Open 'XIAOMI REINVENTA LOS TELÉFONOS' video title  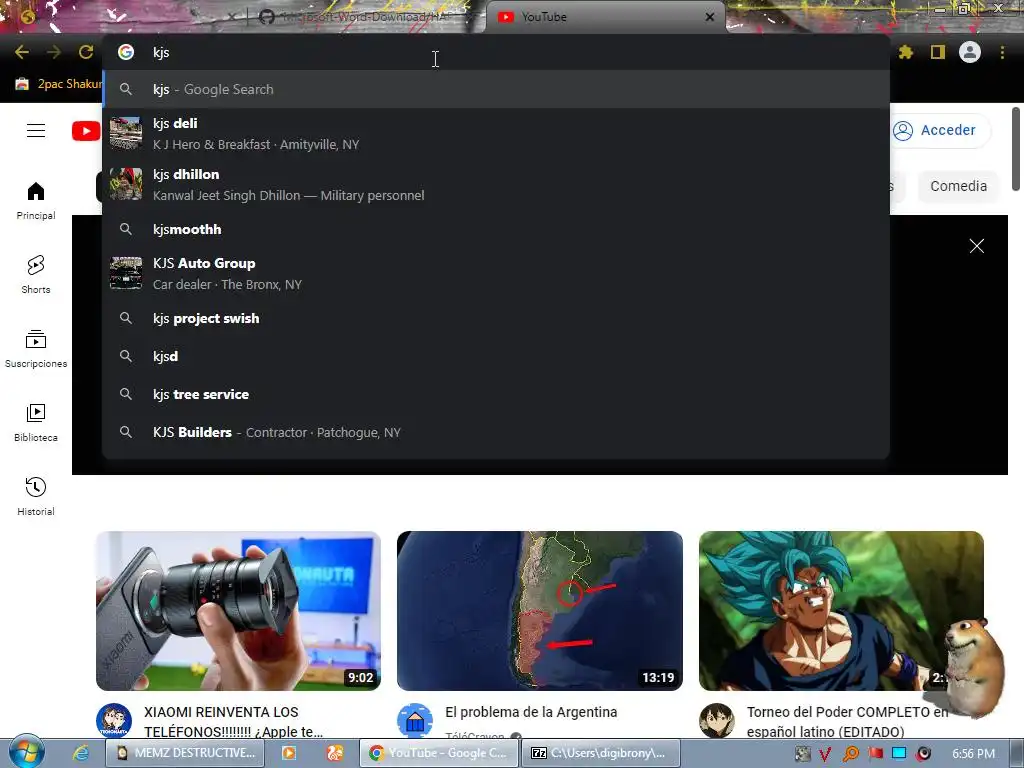234,722
